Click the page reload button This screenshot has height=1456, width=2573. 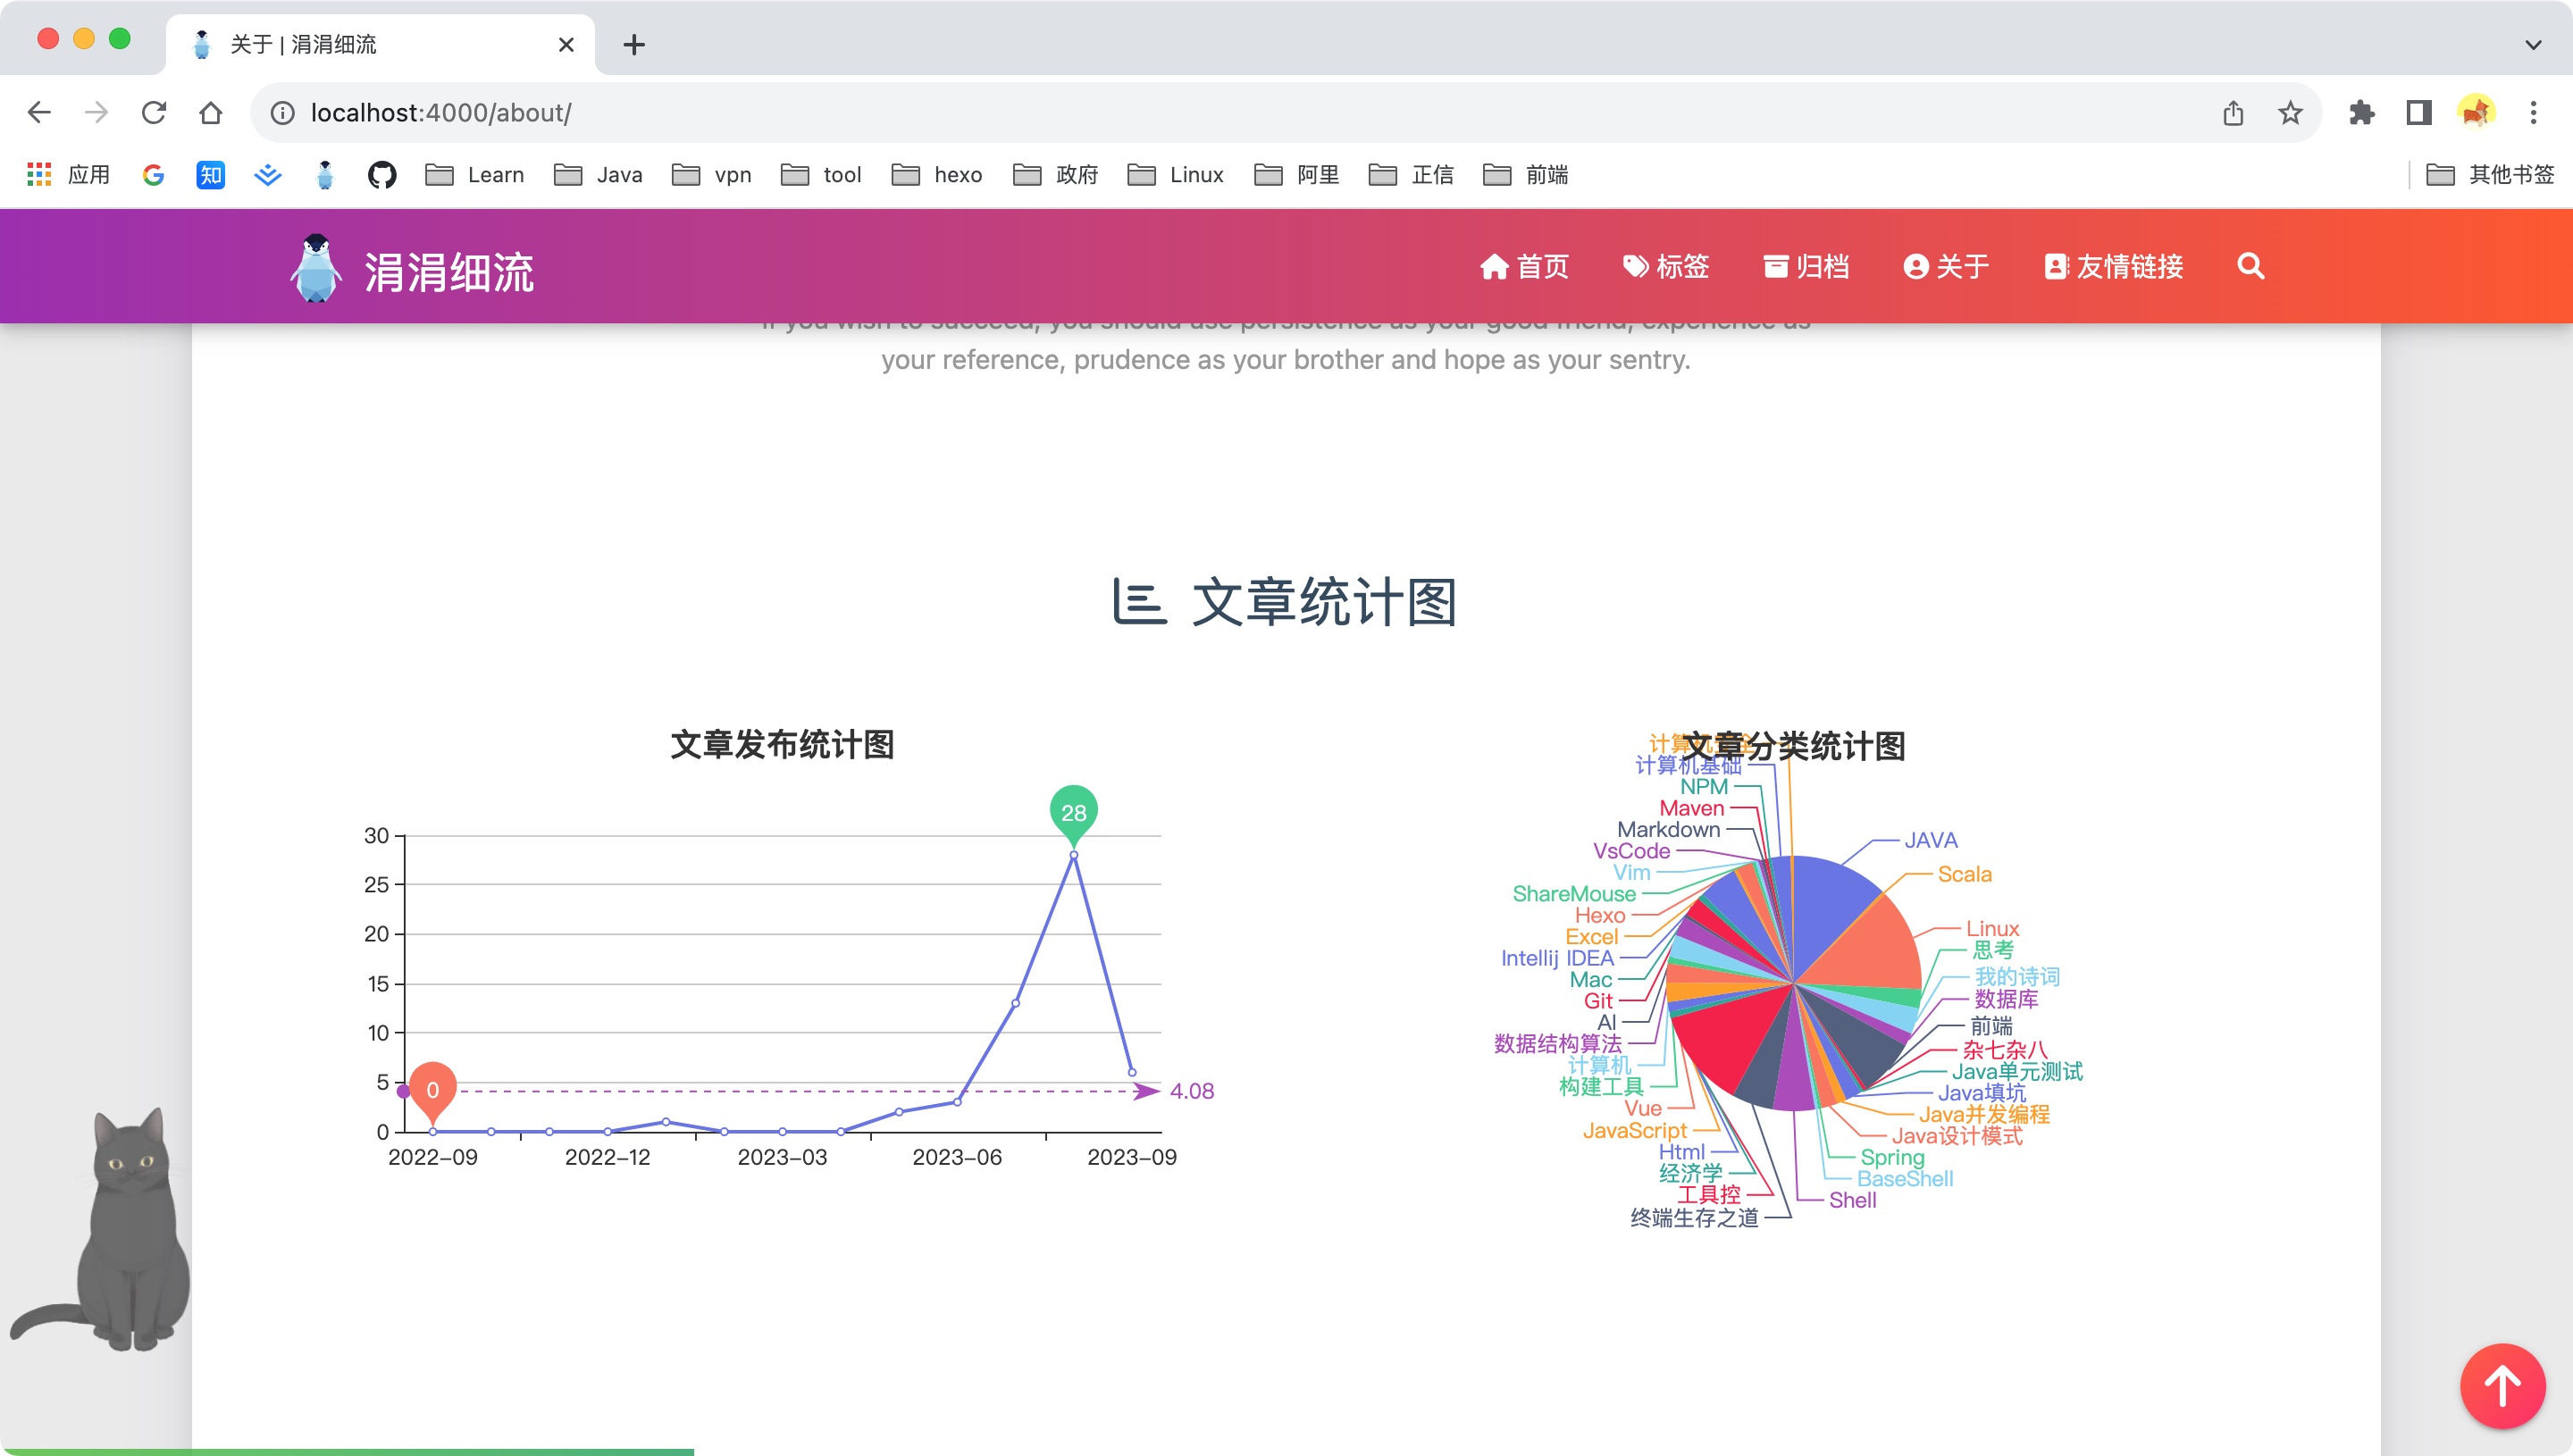click(155, 112)
